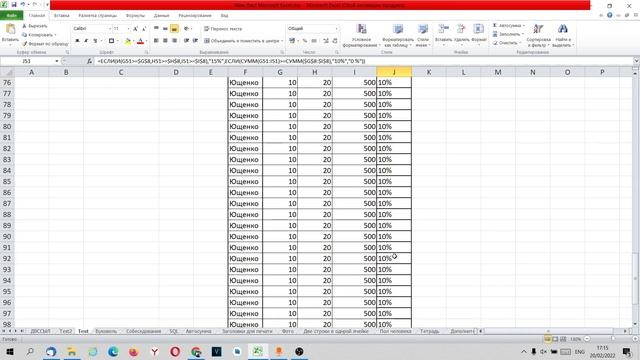Click the comma style icon
The width and height of the screenshot is (640, 360).
pos(314,41)
